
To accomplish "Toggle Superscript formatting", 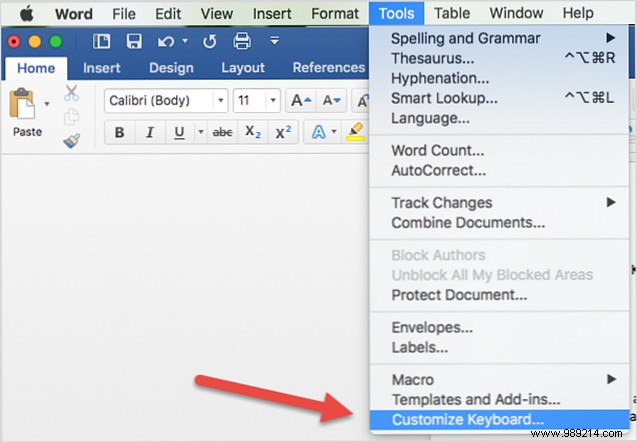I will (283, 132).
